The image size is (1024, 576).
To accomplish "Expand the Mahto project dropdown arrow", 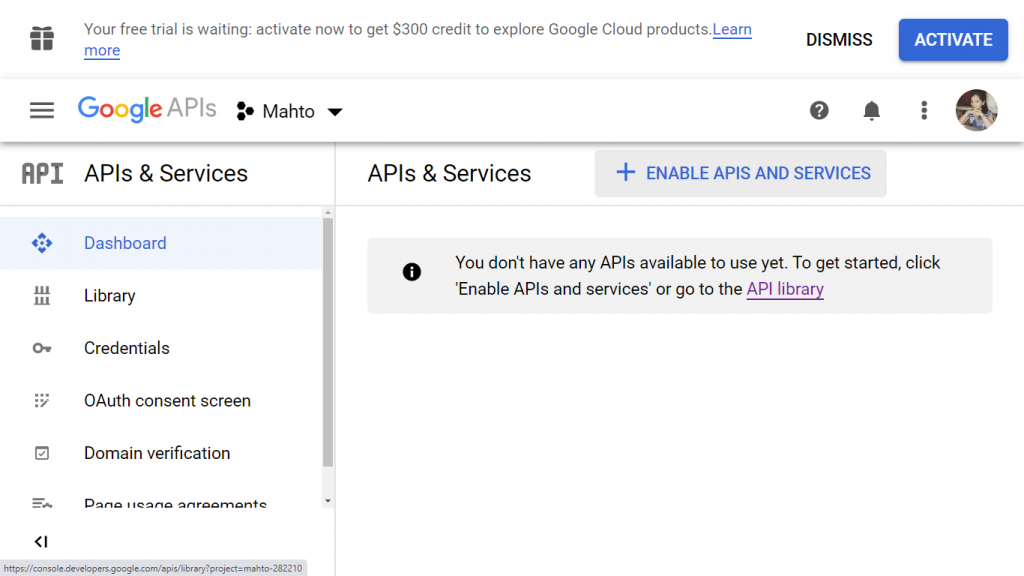I will pos(335,112).
